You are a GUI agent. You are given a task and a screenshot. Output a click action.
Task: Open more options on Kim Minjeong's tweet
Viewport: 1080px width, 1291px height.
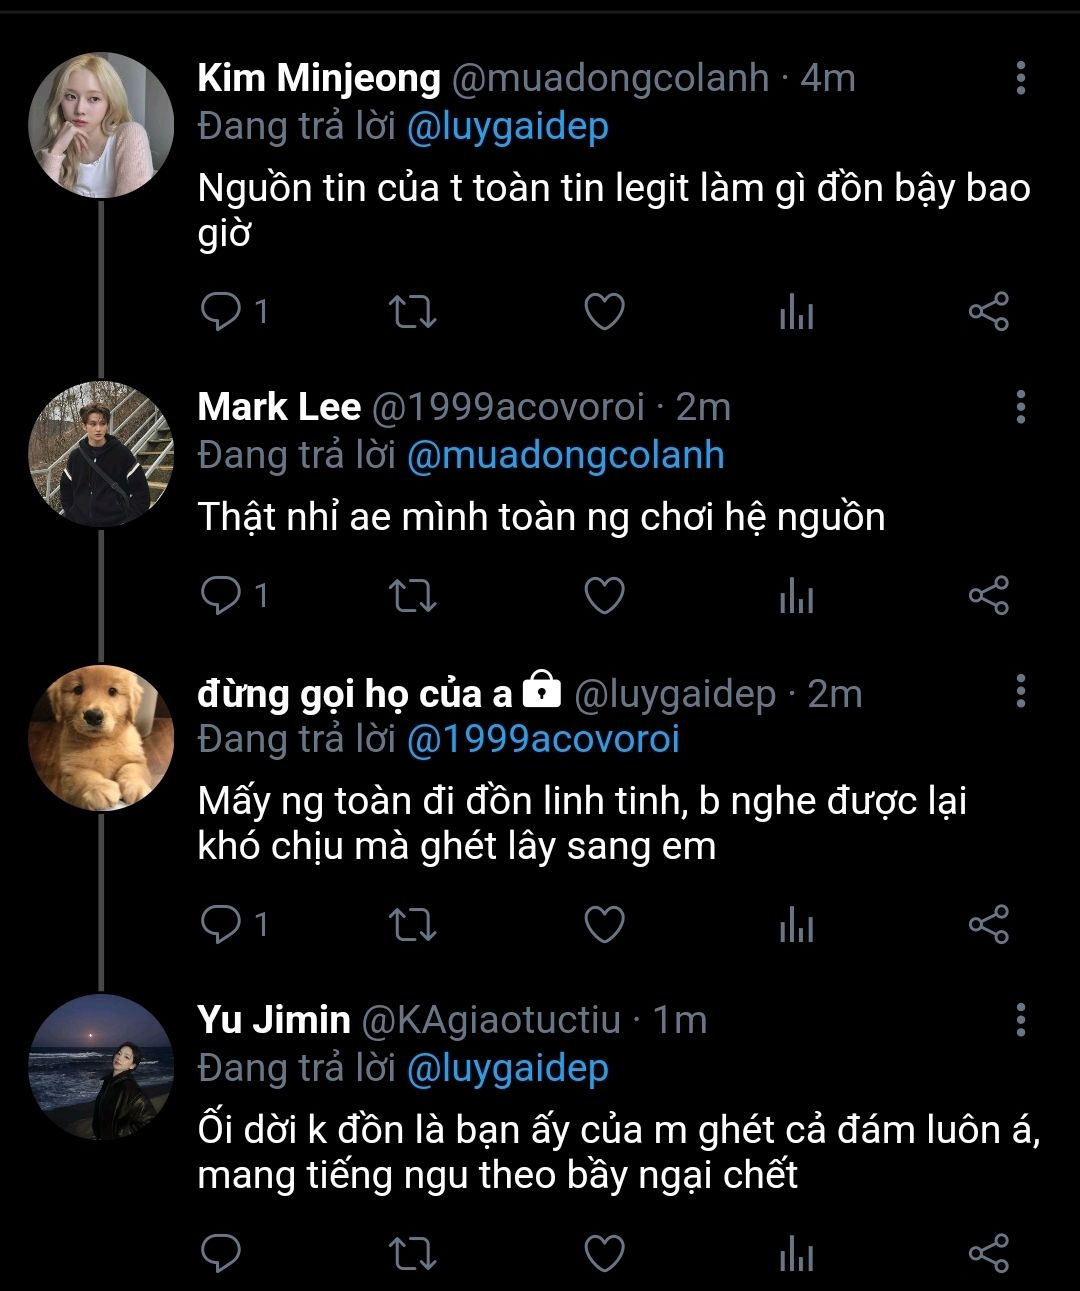(1020, 77)
